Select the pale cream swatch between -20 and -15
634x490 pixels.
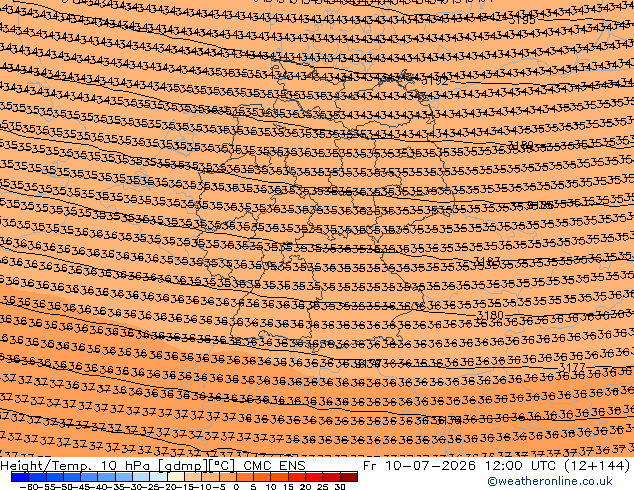[176, 477]
